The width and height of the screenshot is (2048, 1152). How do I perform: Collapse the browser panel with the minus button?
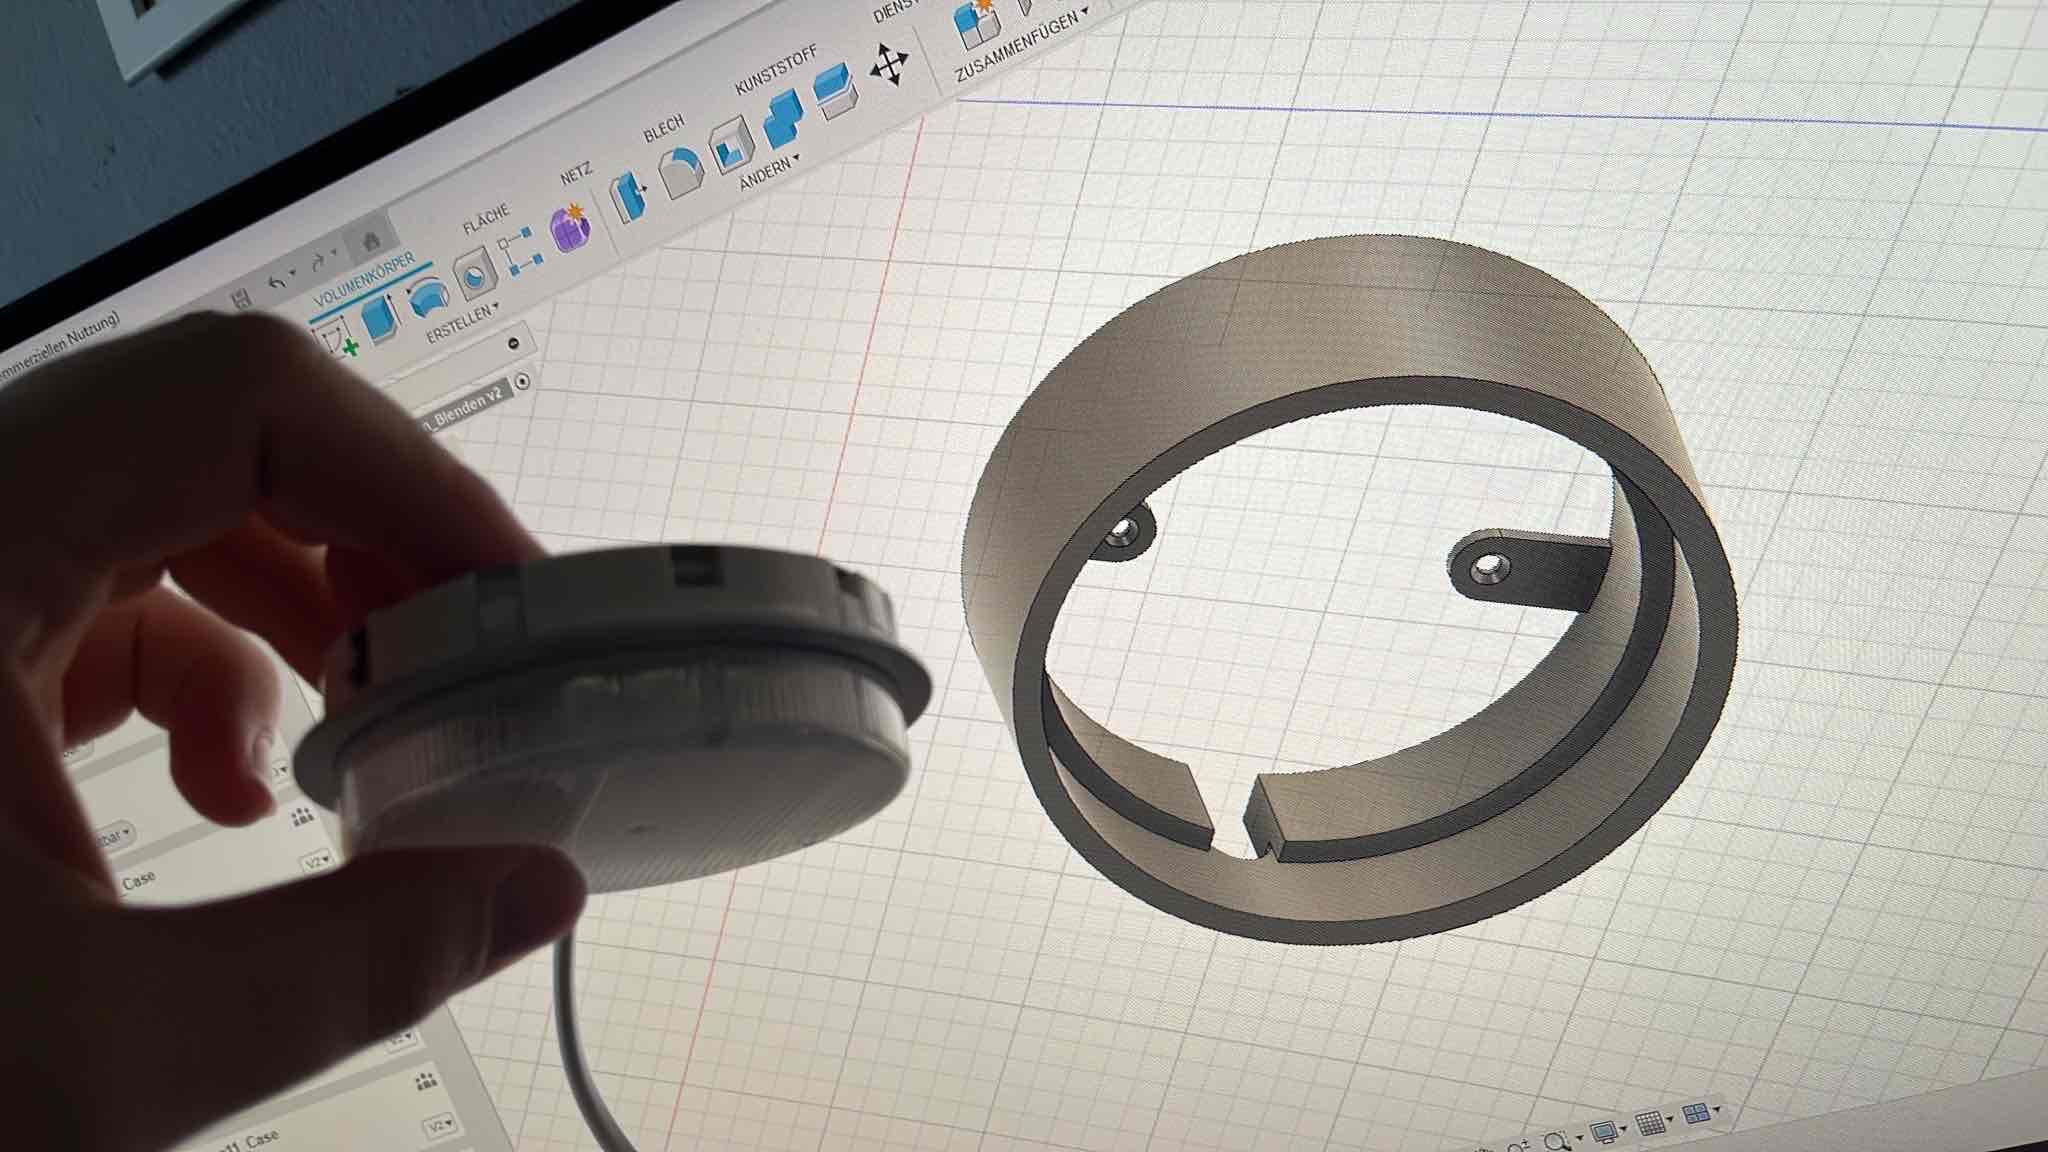(x=513, y=342)
